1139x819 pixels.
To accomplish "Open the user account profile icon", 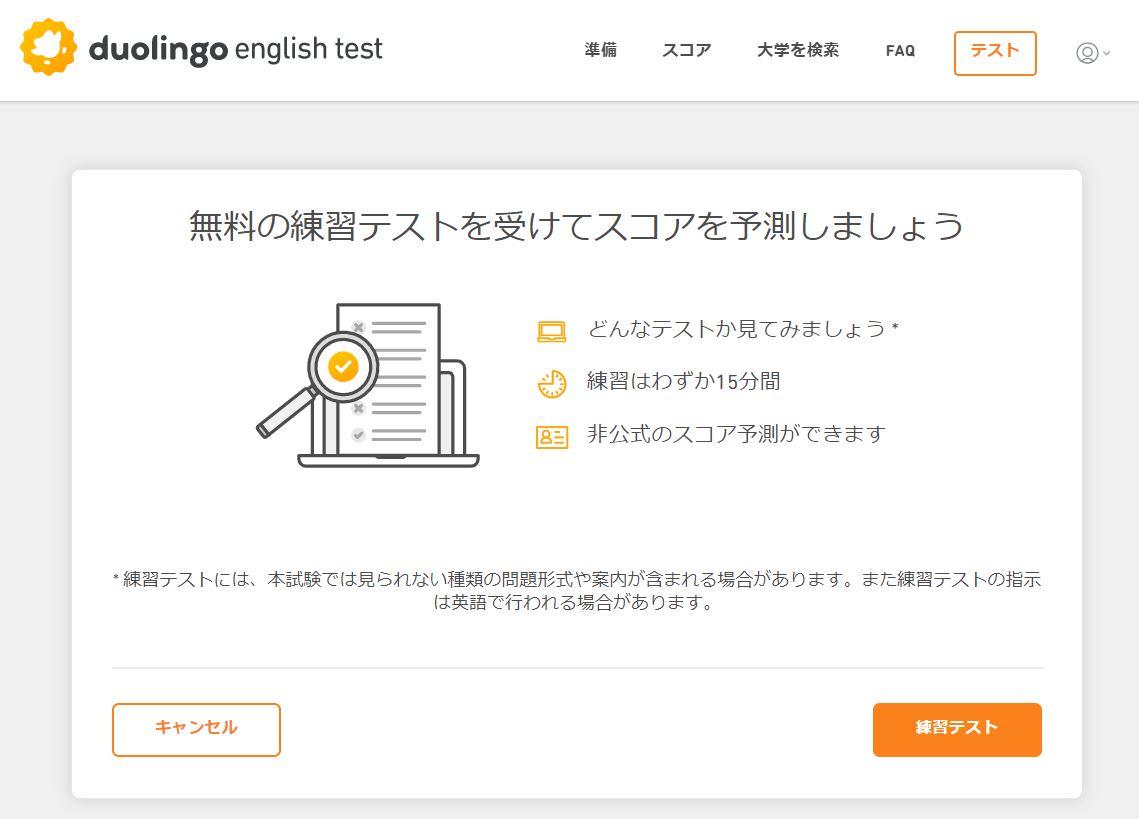I will [x=1087, y=55].
